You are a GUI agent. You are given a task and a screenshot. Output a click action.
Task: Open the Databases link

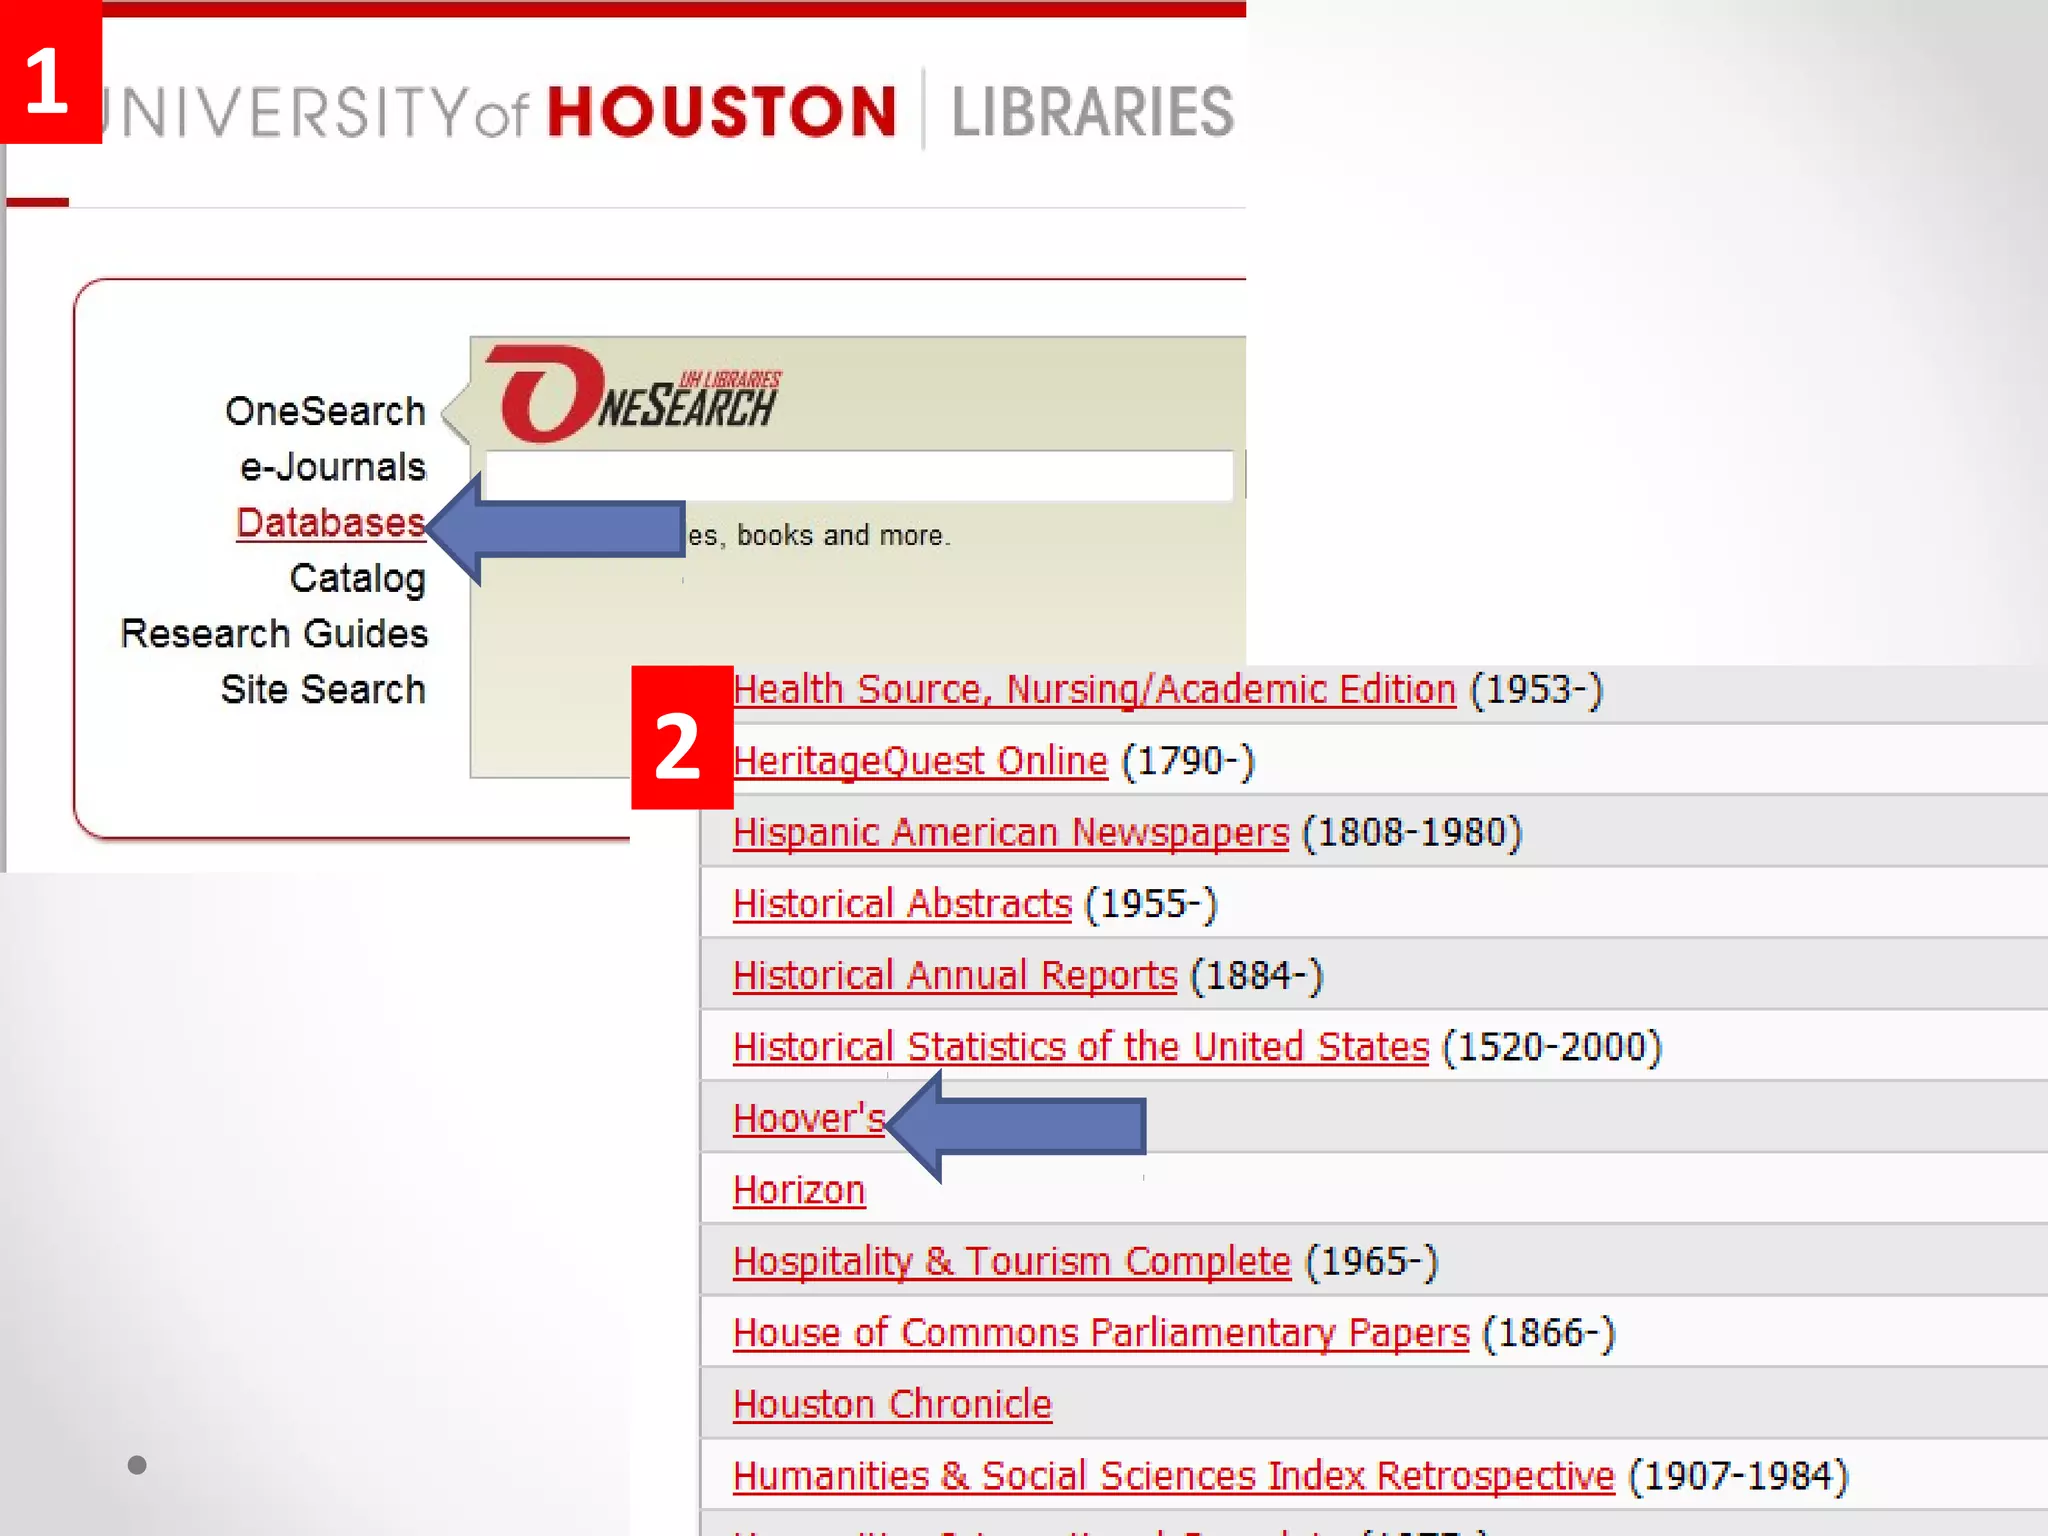330,523
